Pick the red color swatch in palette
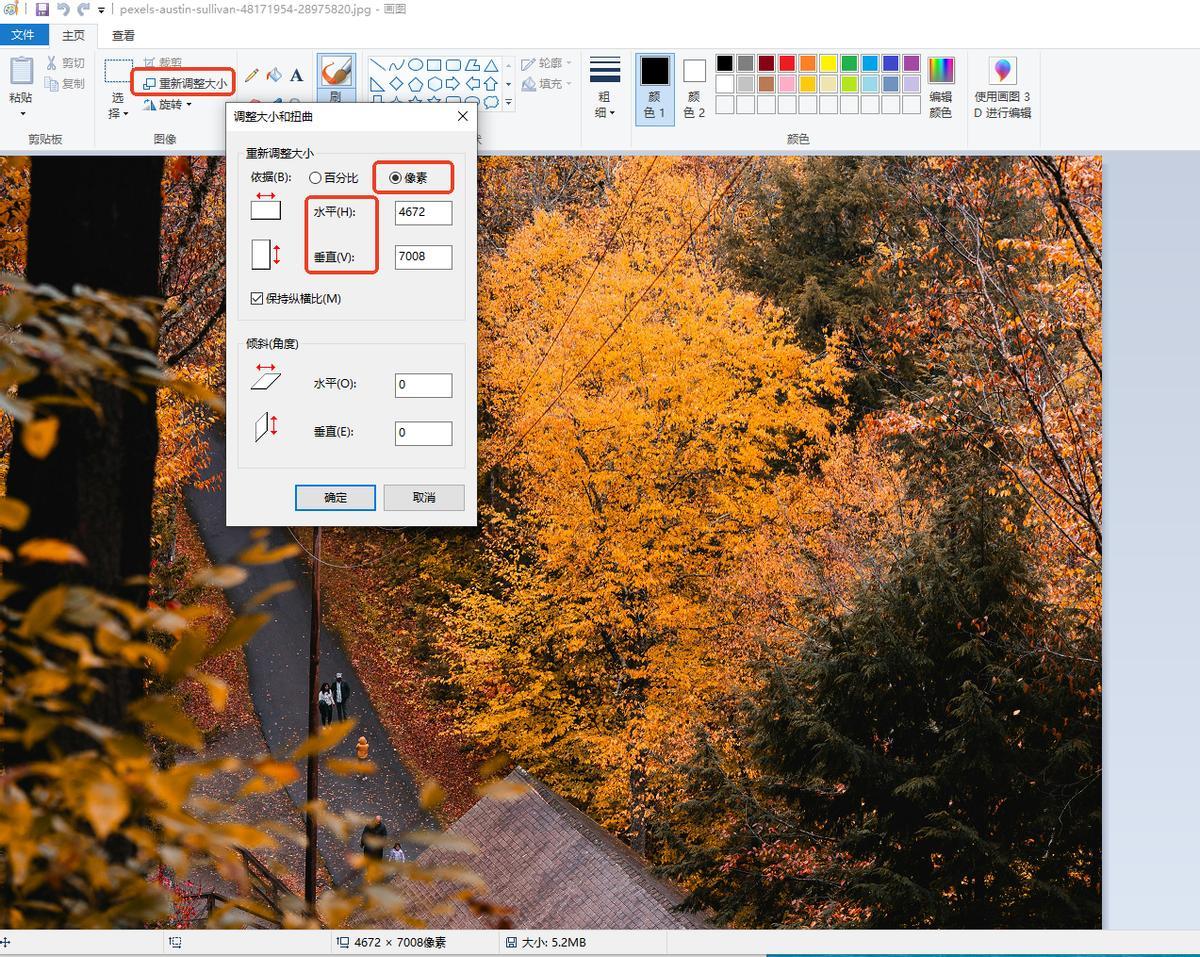The width and height of the screenshot is (1200, 957). [787, 63]
